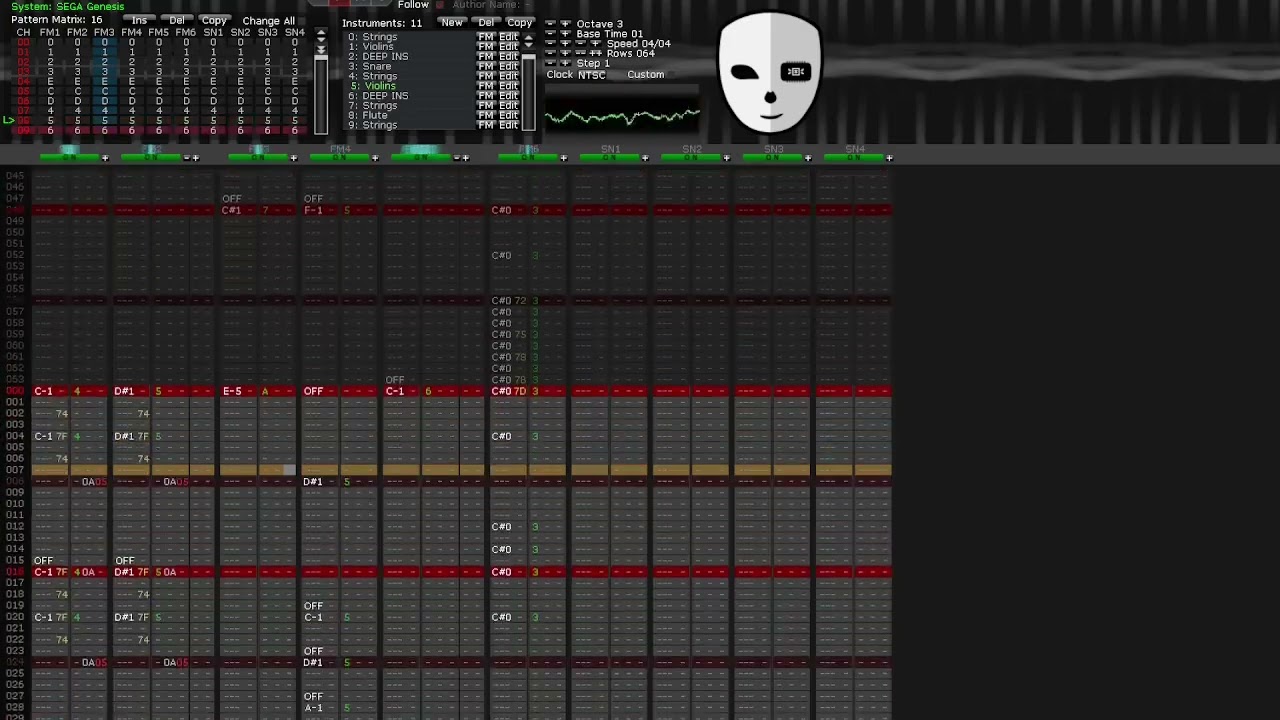This screenshot has height=720, width=1280.
Task: Mute the FM4 channel ON bar
Action: tap(340, 158)
